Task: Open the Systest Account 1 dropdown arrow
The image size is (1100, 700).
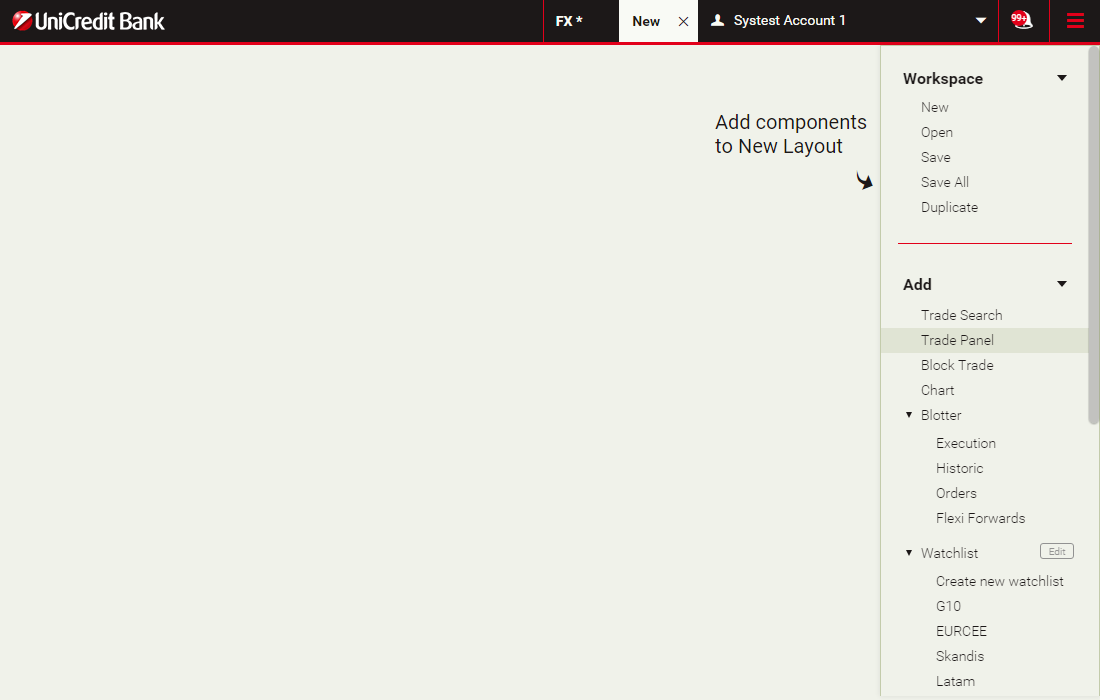Action: click(980, 21)
